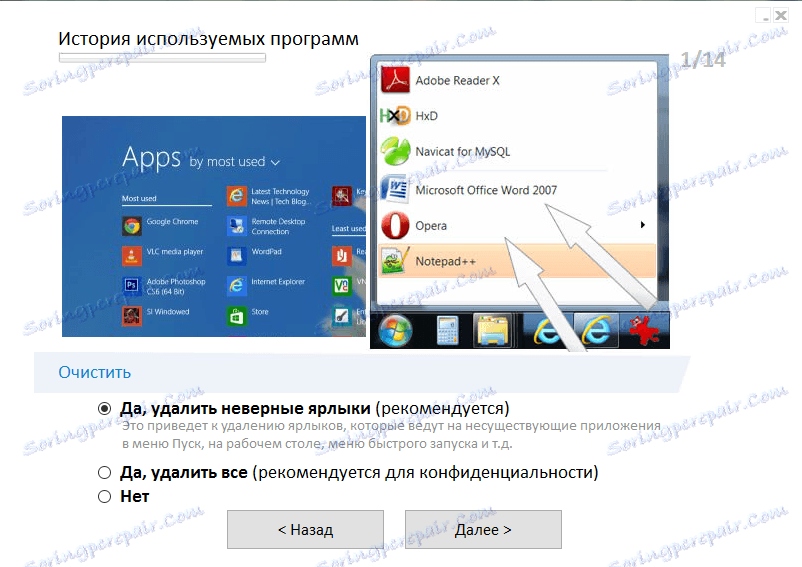This screenshot has height=567, width=802.
Task: Click 'HxD' menu entry text
Action: point(427,116)
